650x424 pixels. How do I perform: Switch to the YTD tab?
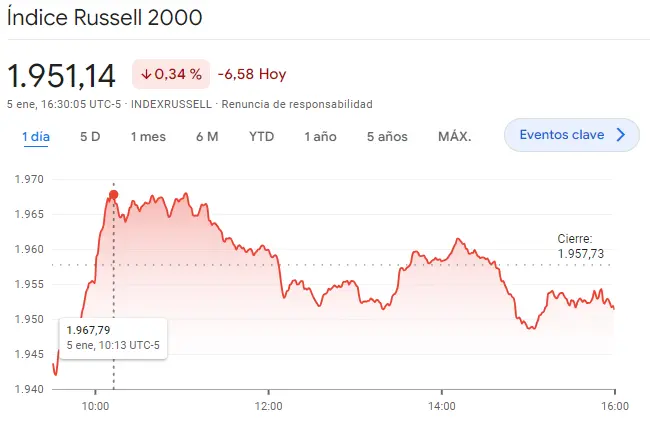point(261,136)
